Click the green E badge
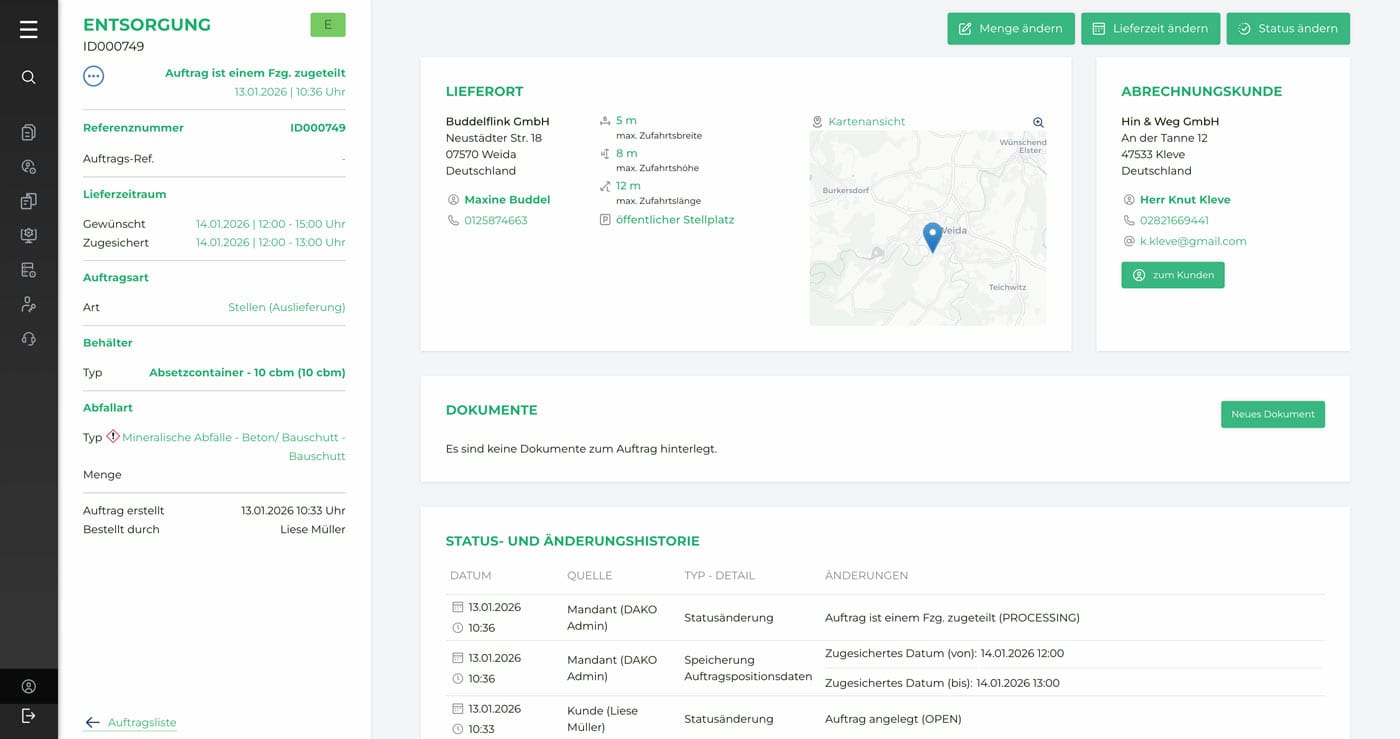This screenshot has width=1400, height=739. click(327, 25)
